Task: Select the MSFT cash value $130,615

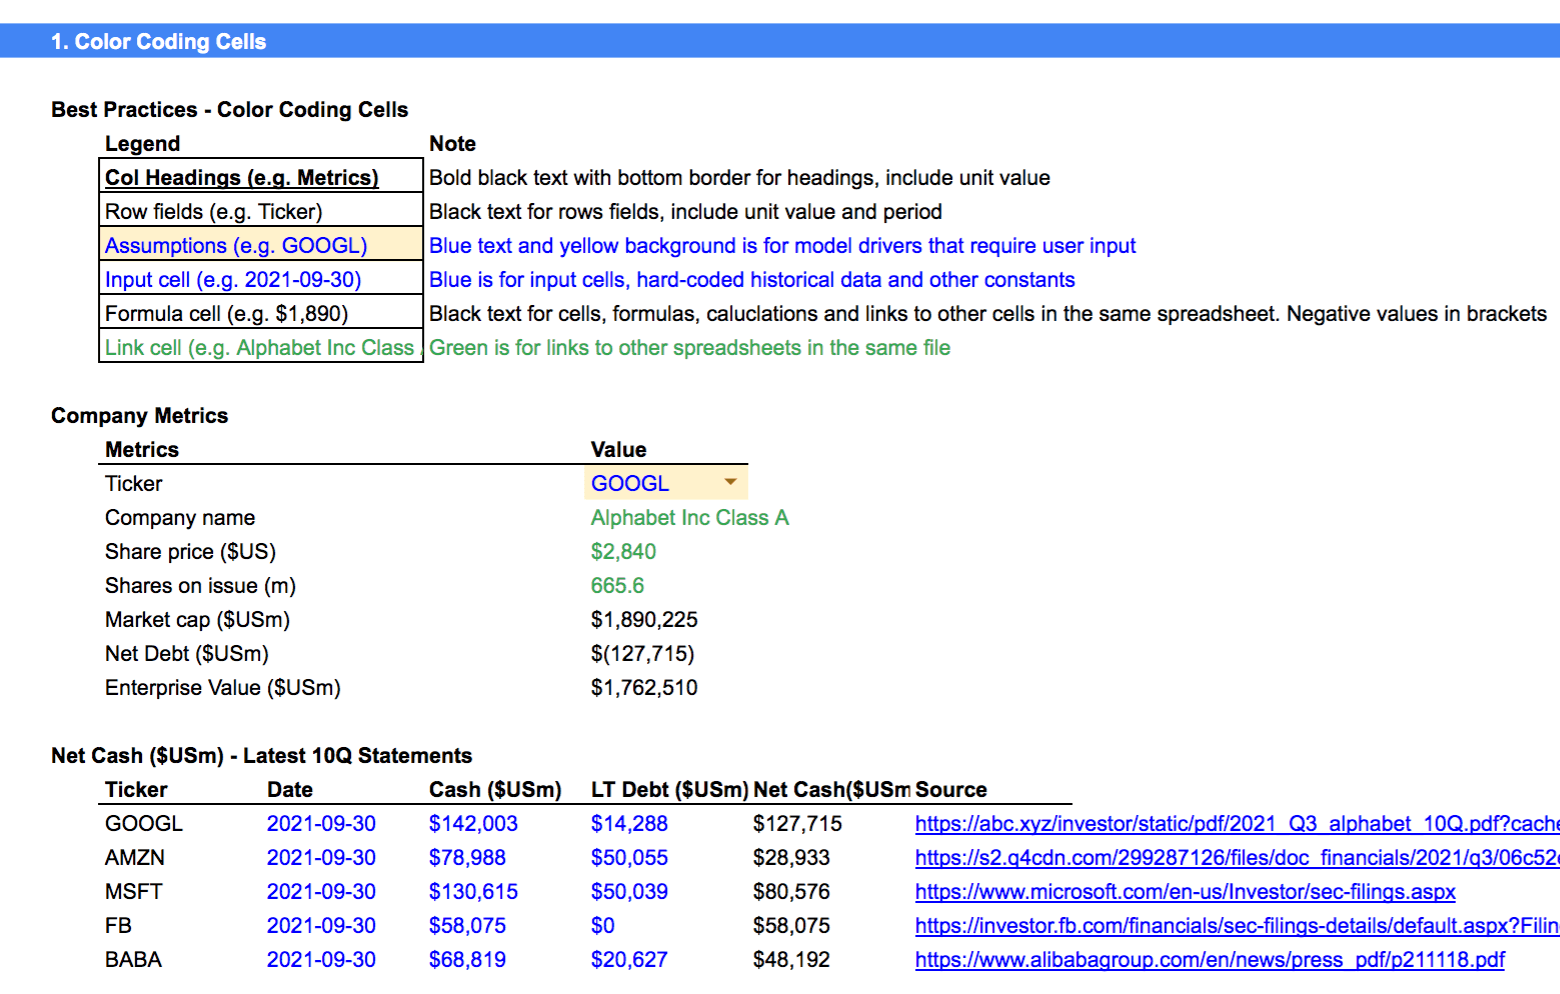Action: point(473,892)
